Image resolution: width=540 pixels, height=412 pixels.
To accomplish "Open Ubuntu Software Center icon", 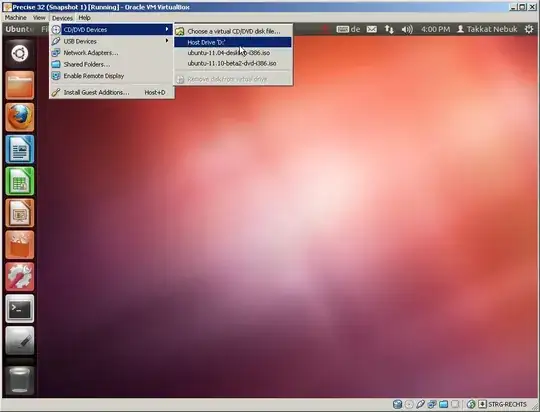I will (20, 245).
